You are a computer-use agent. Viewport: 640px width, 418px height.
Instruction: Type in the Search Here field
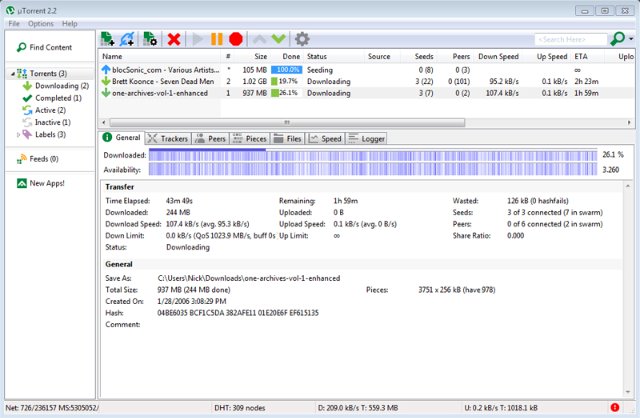click(570, 39)
